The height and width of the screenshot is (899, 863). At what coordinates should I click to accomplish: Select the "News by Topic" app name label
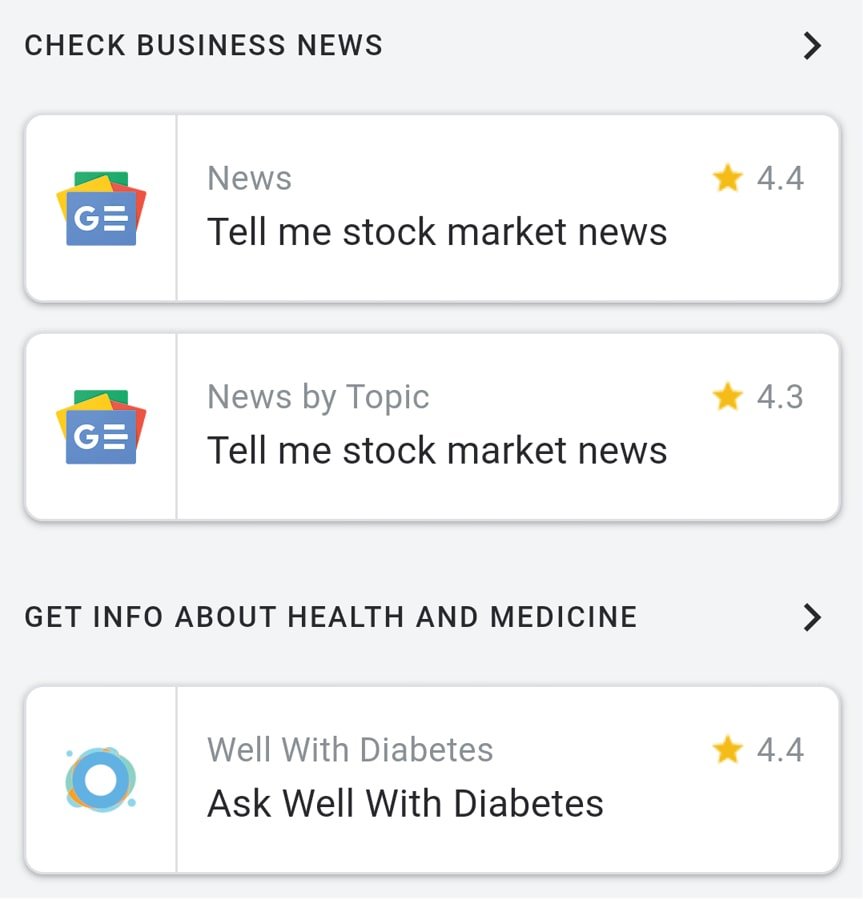318,398
